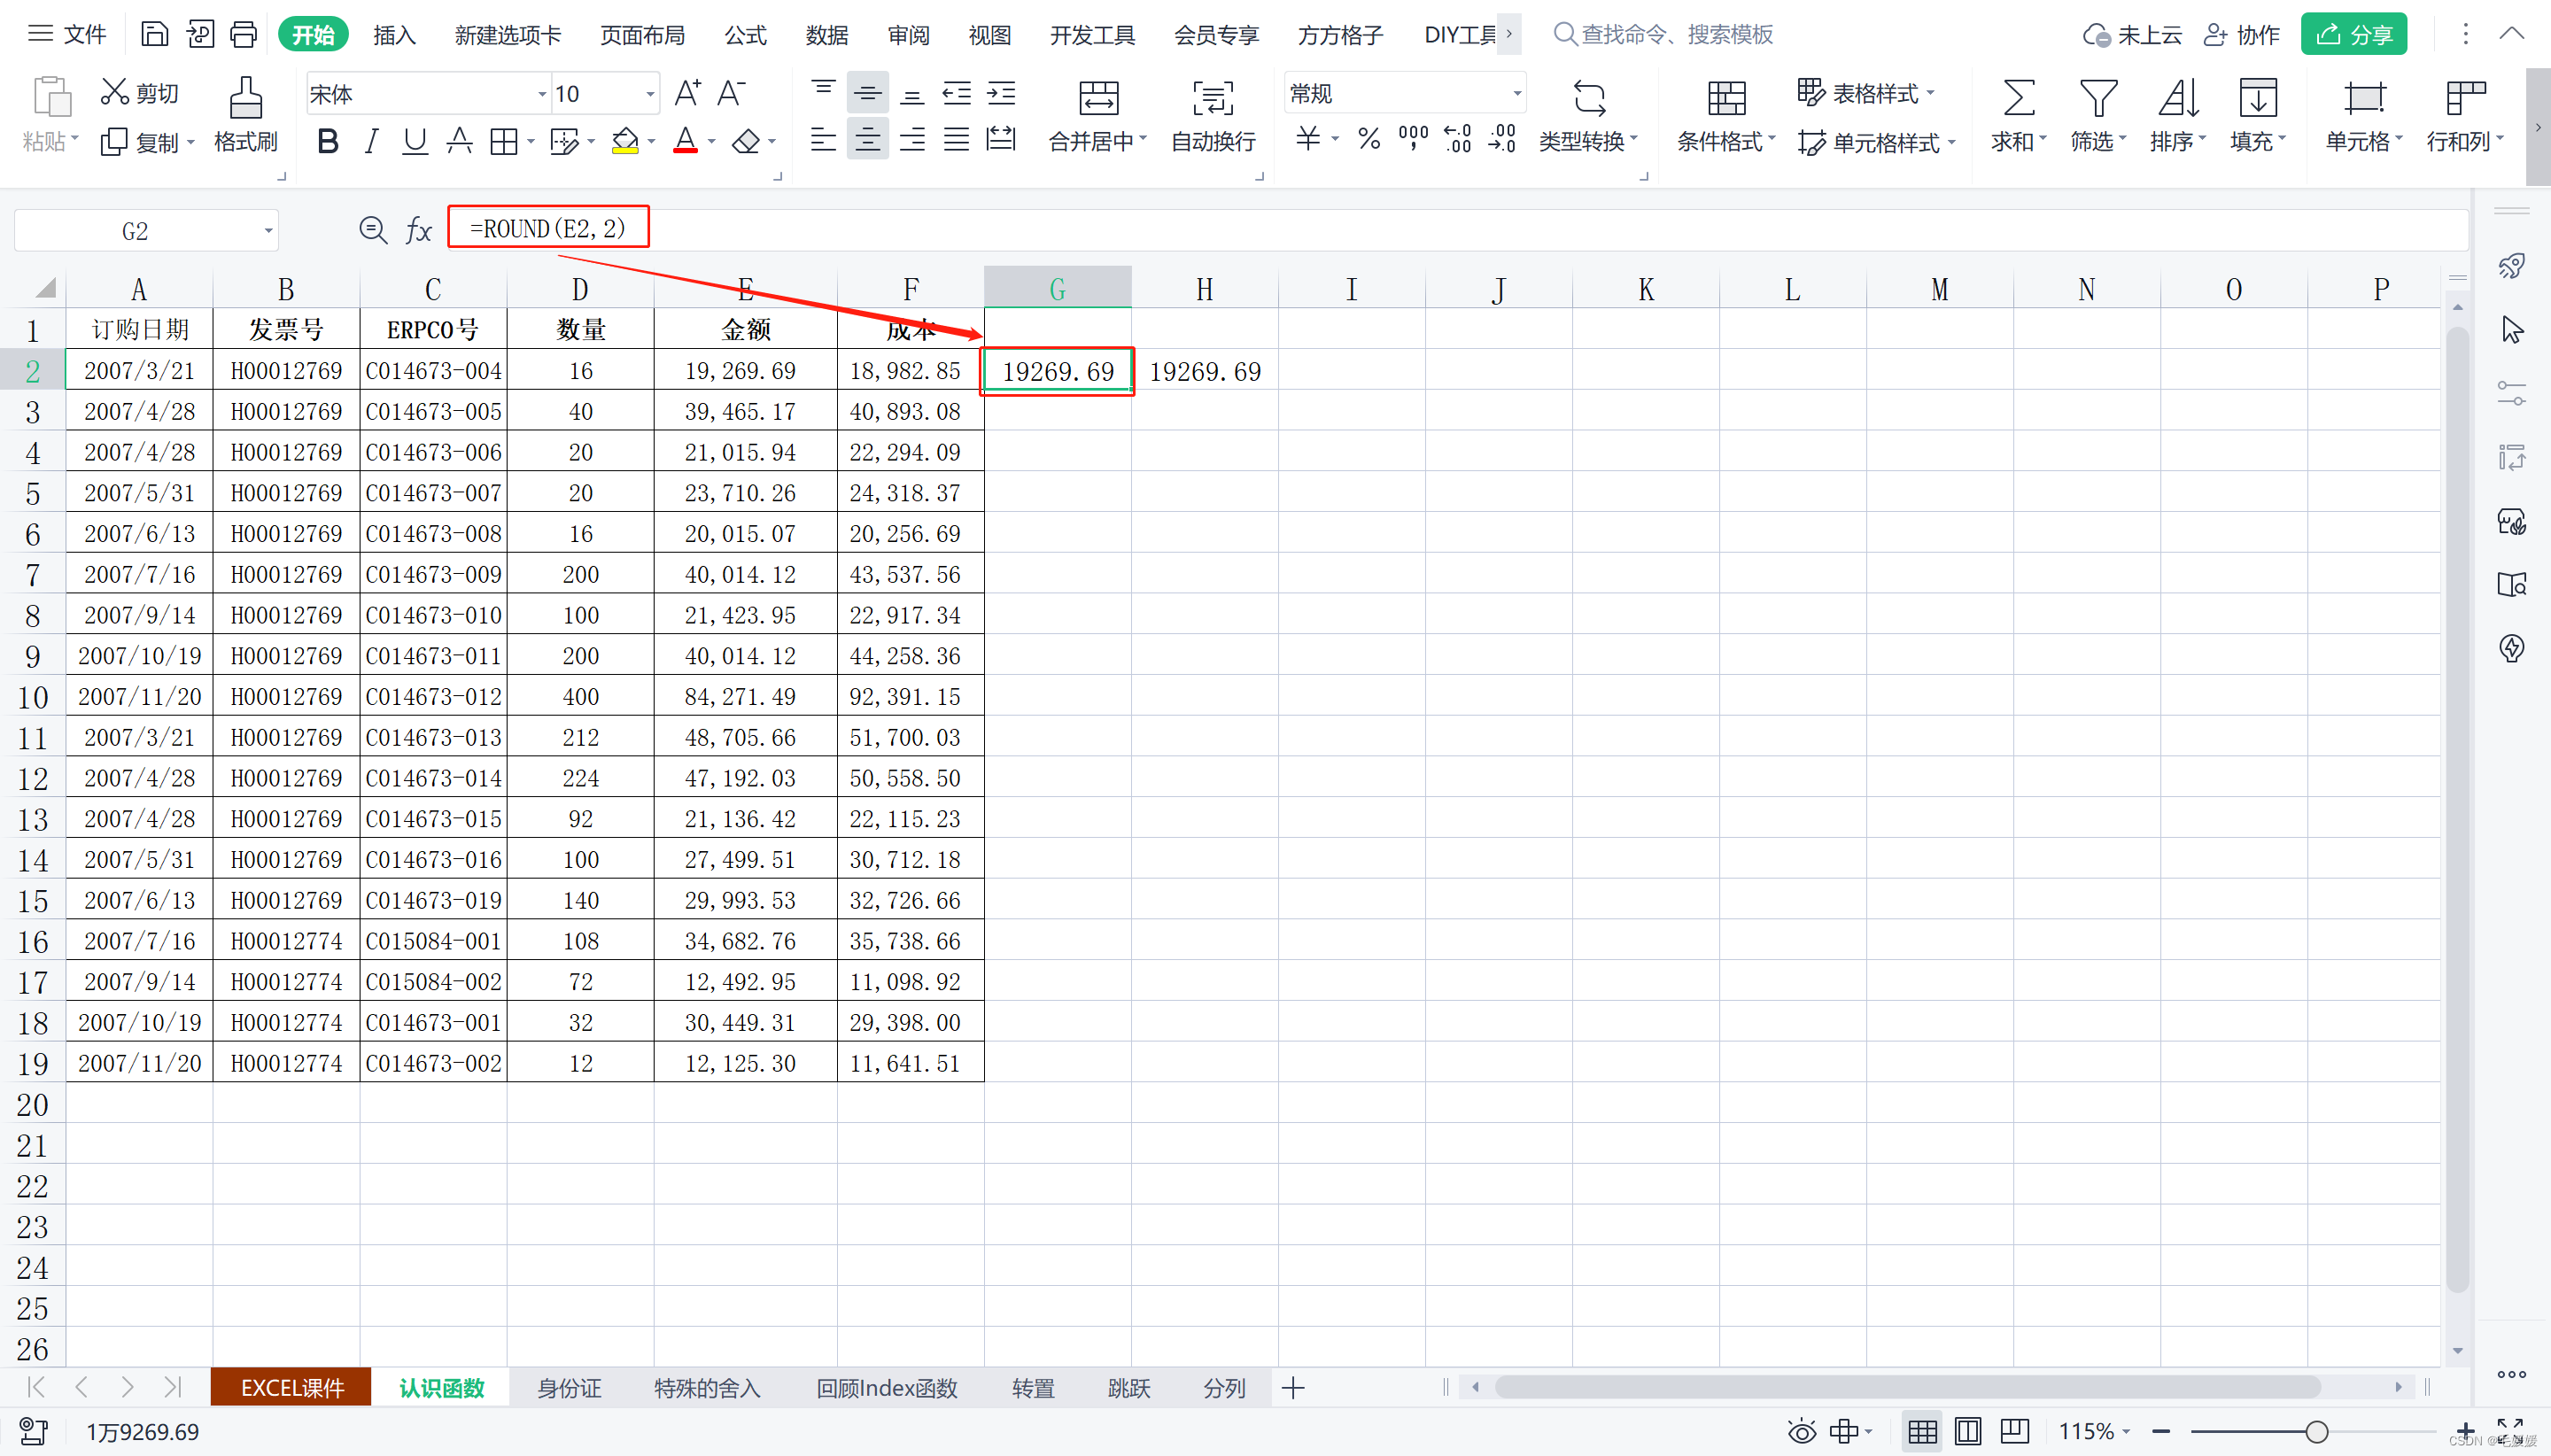Apply the yellow fill color bucket
Viewport: 2551px width, 1456px height.
pyautogui.click(x=625, y=142)
